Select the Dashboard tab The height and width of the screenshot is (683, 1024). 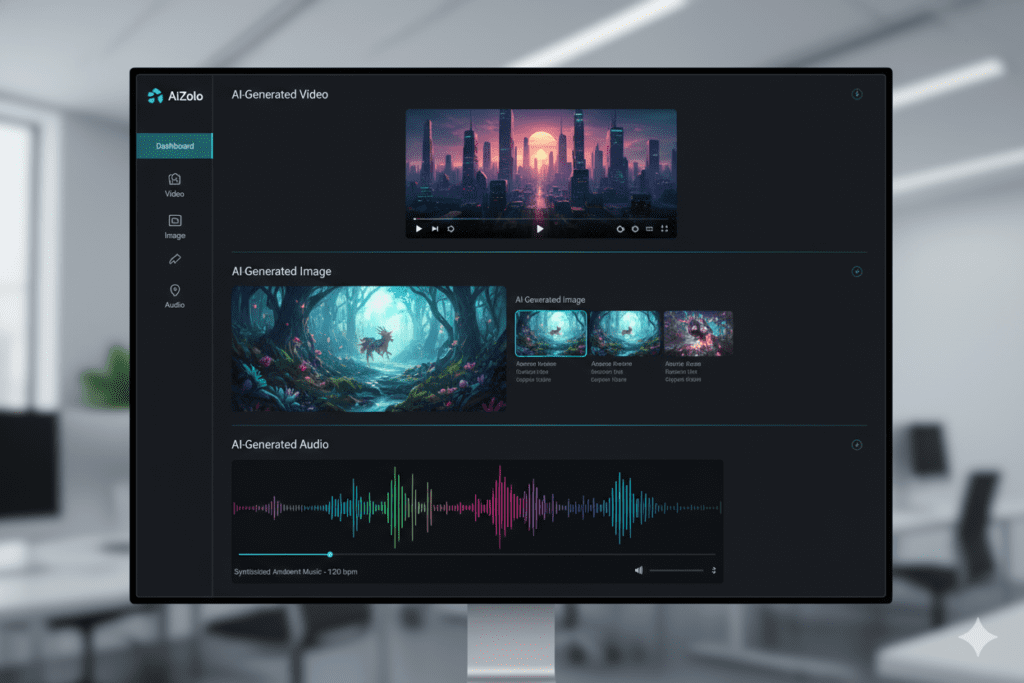pyautogui.click(x=175, y=146)
